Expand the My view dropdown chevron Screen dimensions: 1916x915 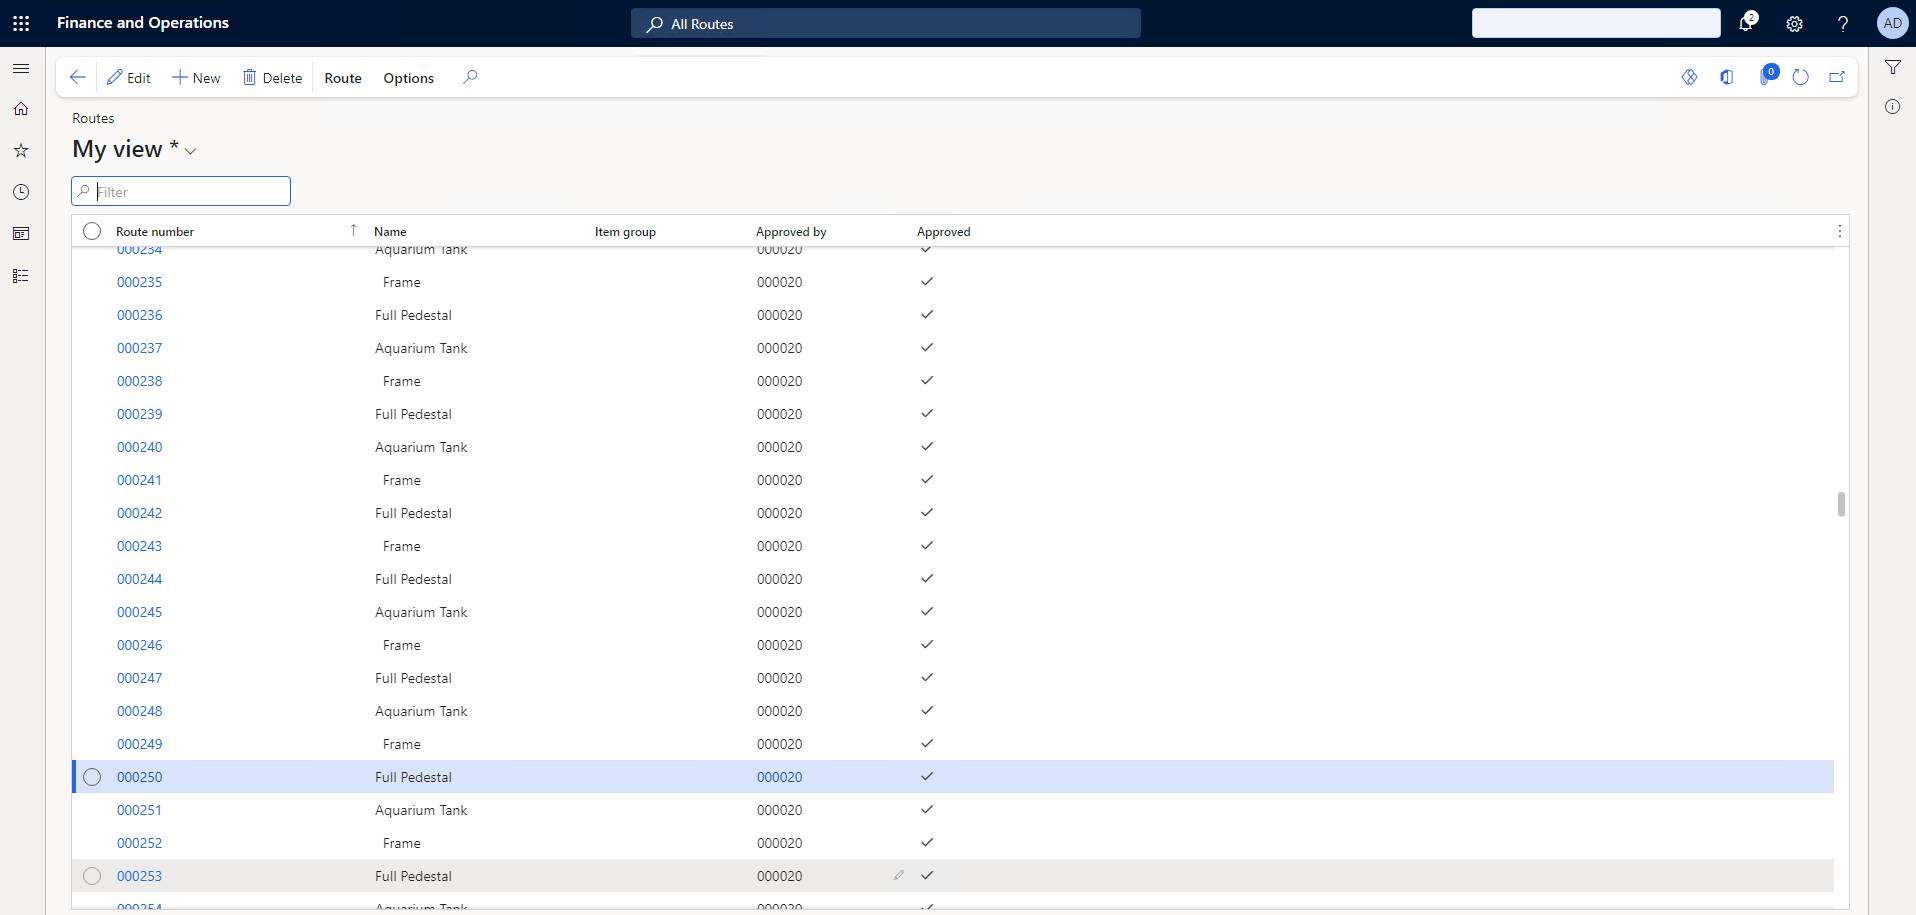click(191, 151)
